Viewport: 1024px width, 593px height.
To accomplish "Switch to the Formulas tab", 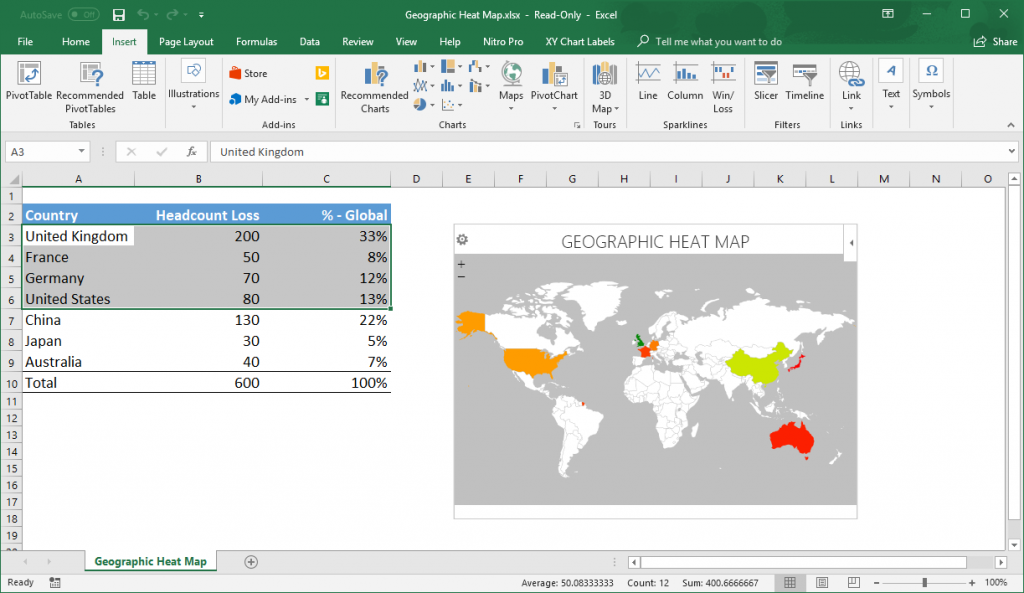I will [x=256, y=42].
